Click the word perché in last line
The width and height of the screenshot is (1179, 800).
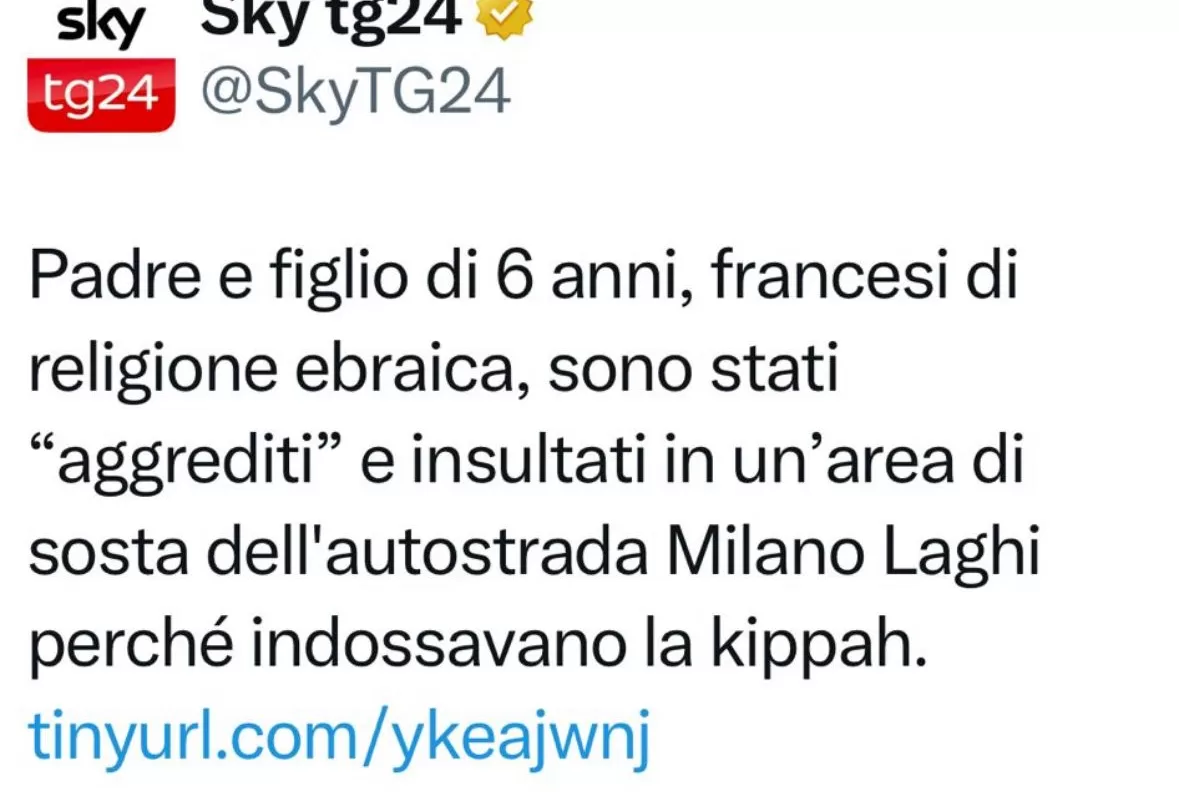pos(131,647)
